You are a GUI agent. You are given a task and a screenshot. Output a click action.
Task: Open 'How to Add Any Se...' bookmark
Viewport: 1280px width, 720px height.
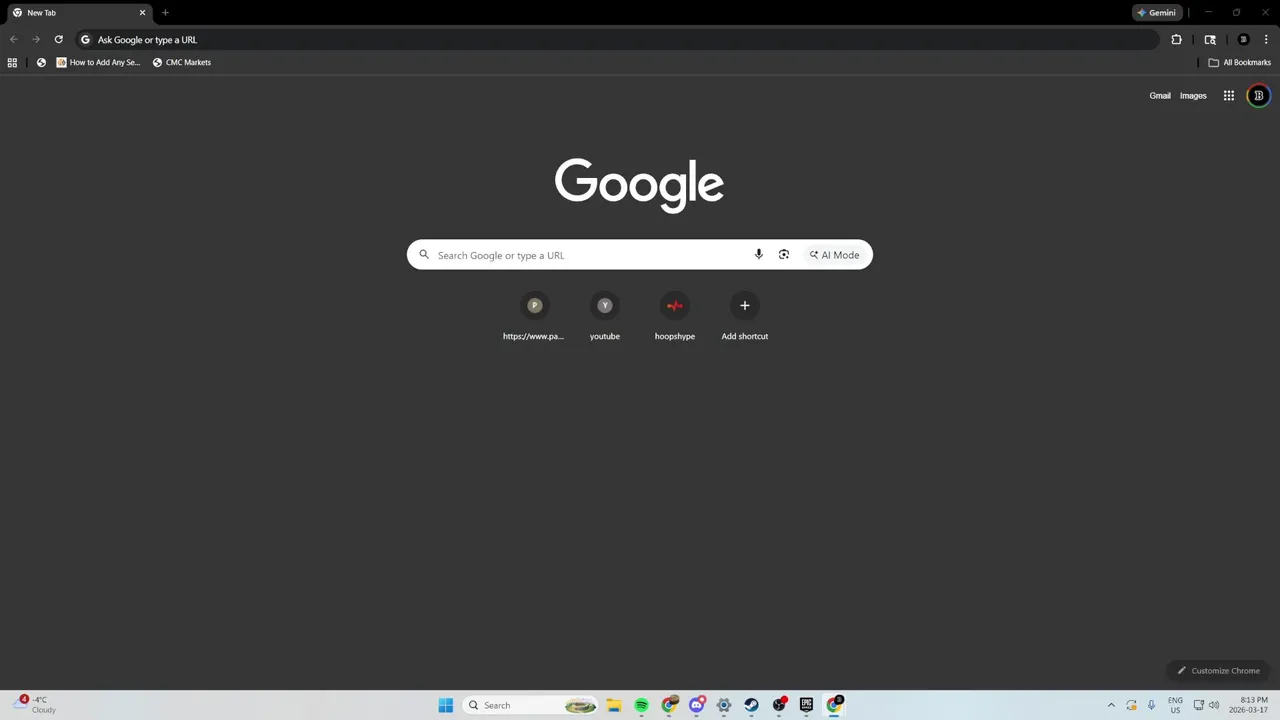pyautogui.click(x=98, y=62)
